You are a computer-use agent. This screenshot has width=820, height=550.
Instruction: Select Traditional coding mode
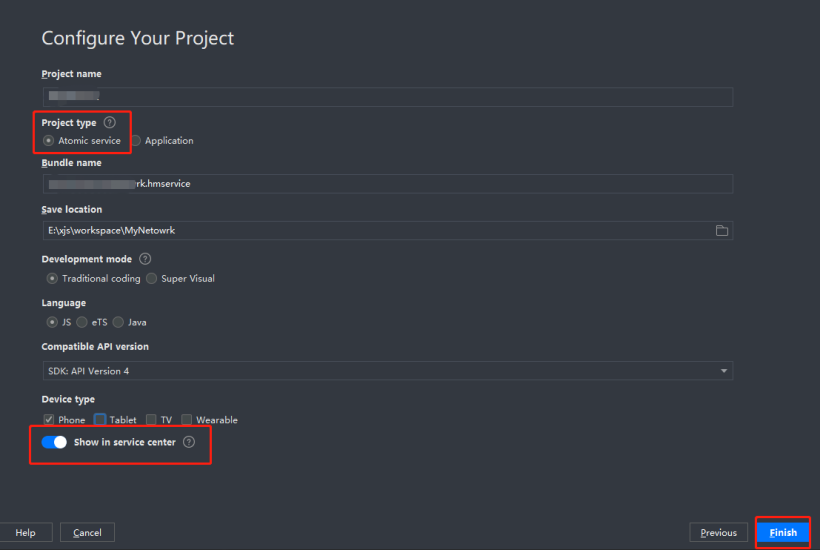[52, 279]
